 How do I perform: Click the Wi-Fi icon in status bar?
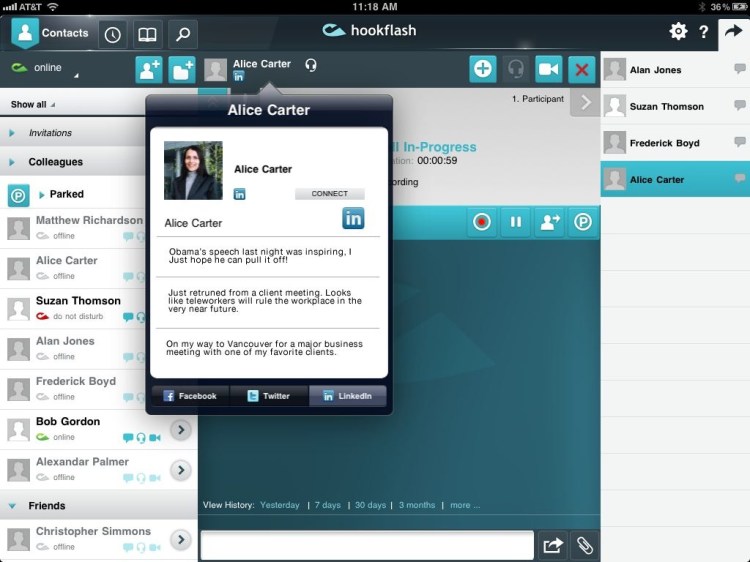pos(53,7)
